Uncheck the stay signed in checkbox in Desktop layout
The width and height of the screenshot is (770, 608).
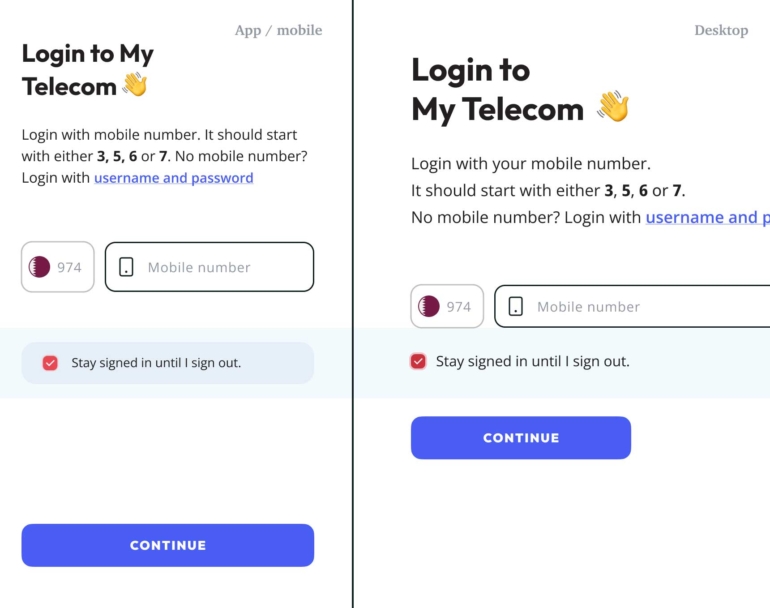[x=418, y=361]
